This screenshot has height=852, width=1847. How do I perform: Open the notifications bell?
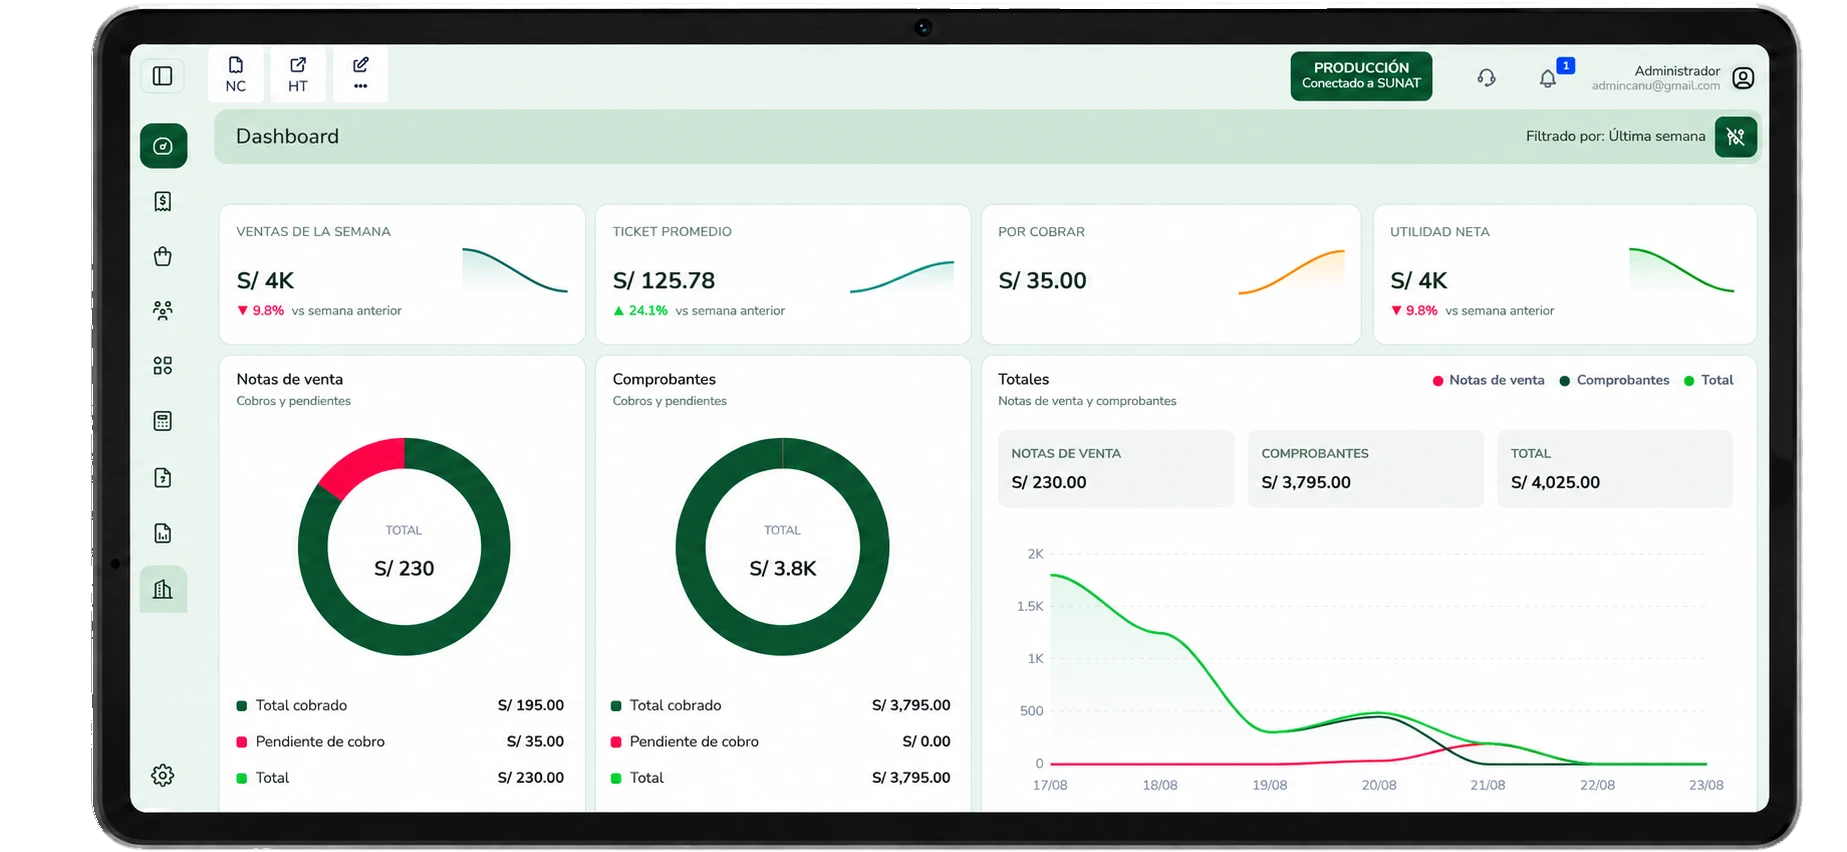(x=1548, y=78)
